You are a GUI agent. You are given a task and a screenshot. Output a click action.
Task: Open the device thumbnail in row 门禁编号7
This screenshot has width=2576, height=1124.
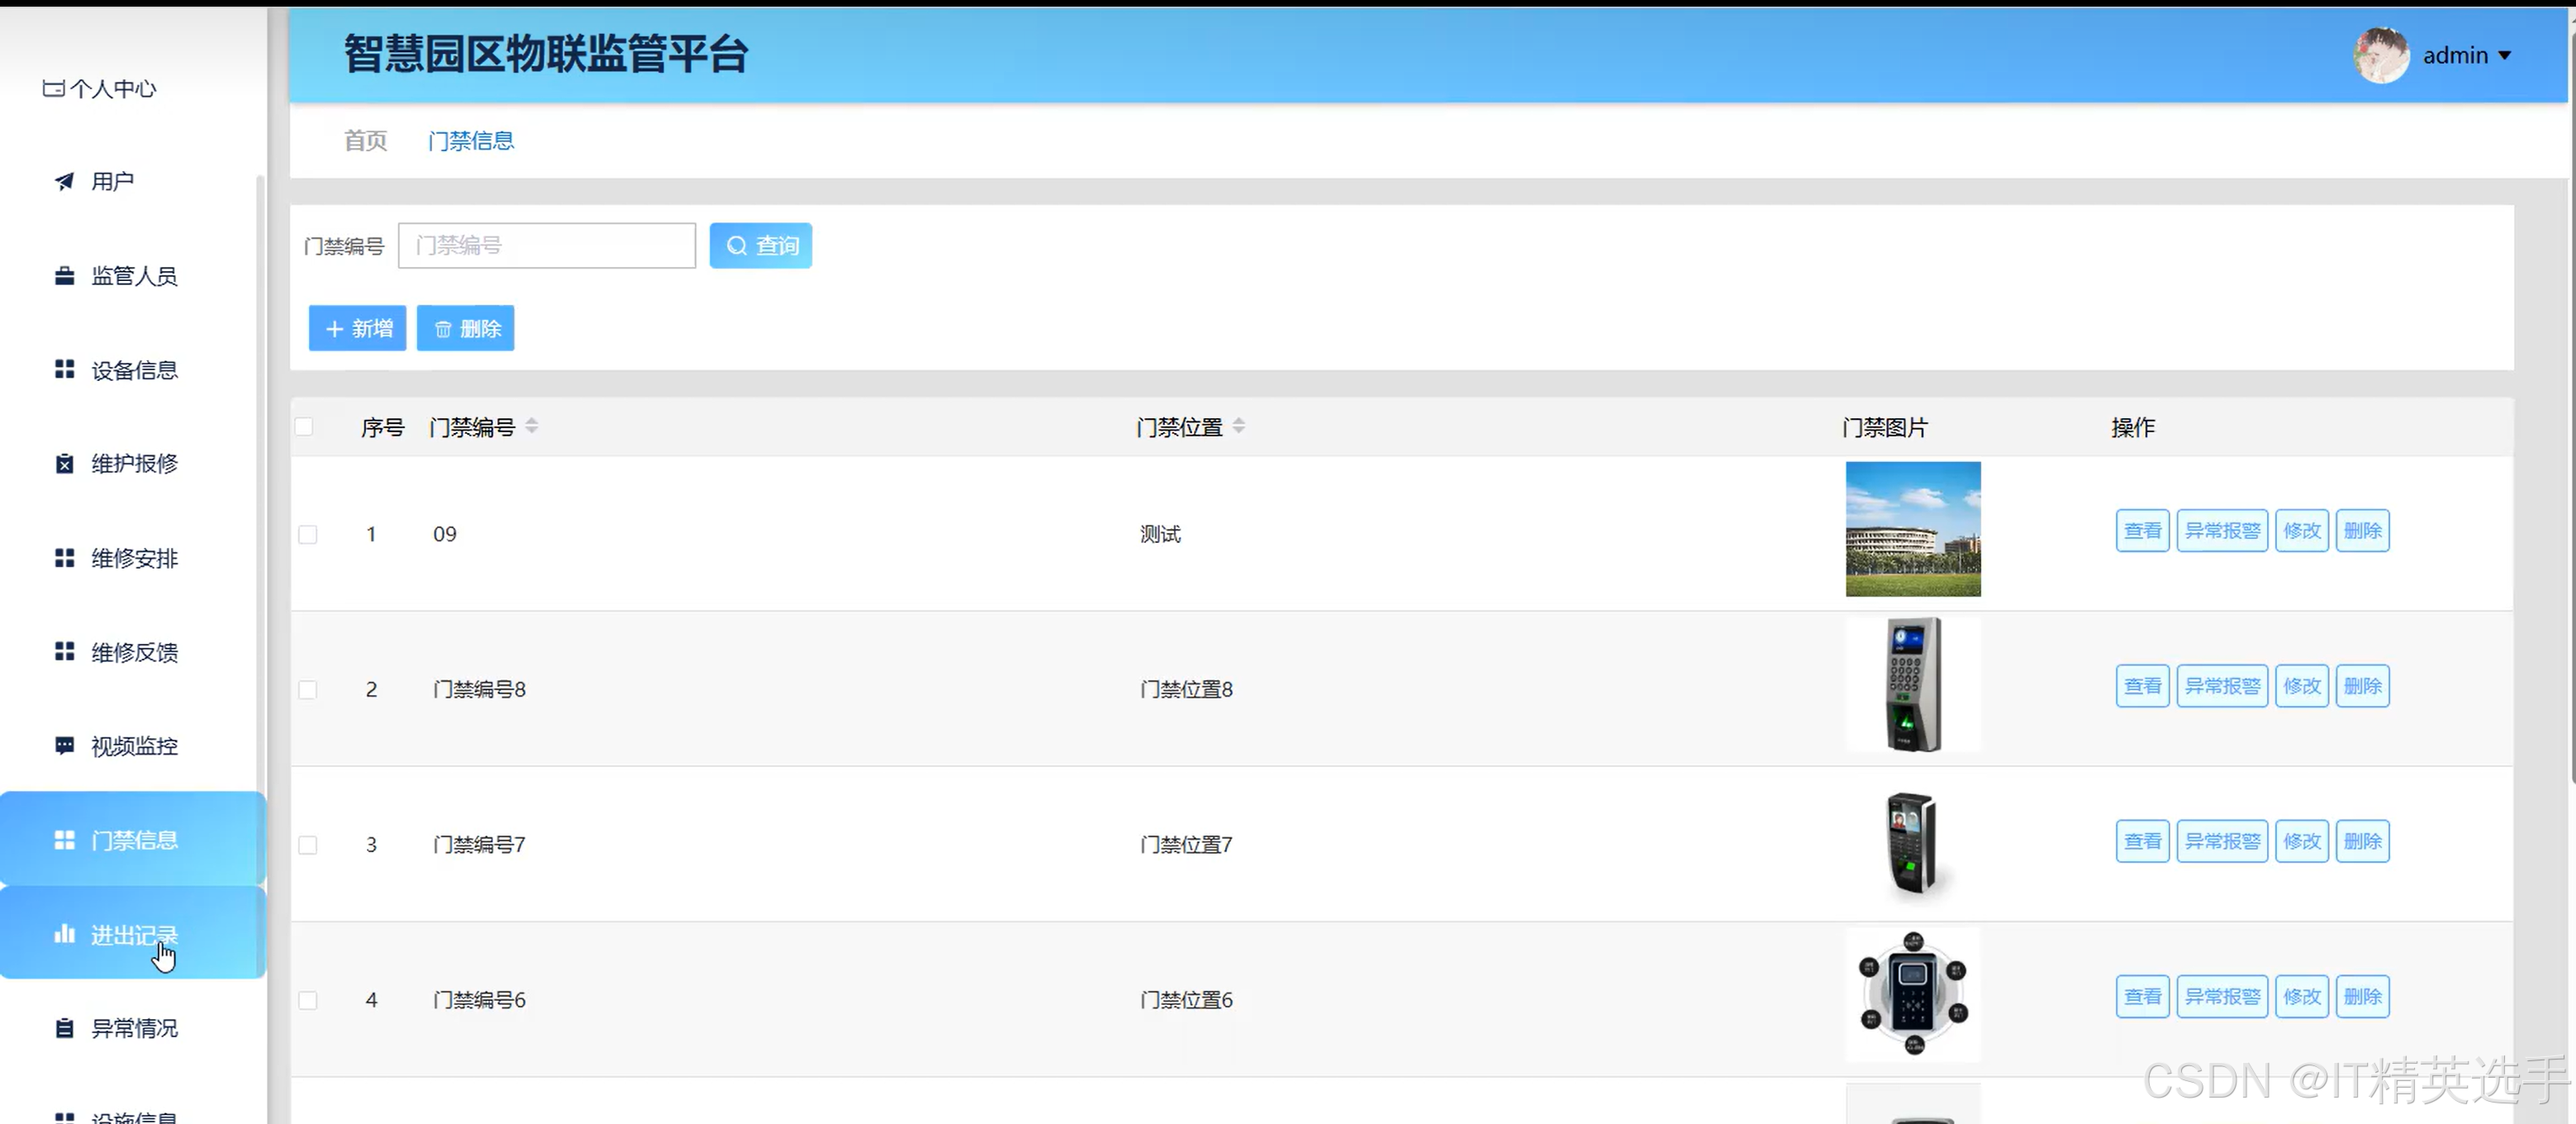[x=1913, y=841]
